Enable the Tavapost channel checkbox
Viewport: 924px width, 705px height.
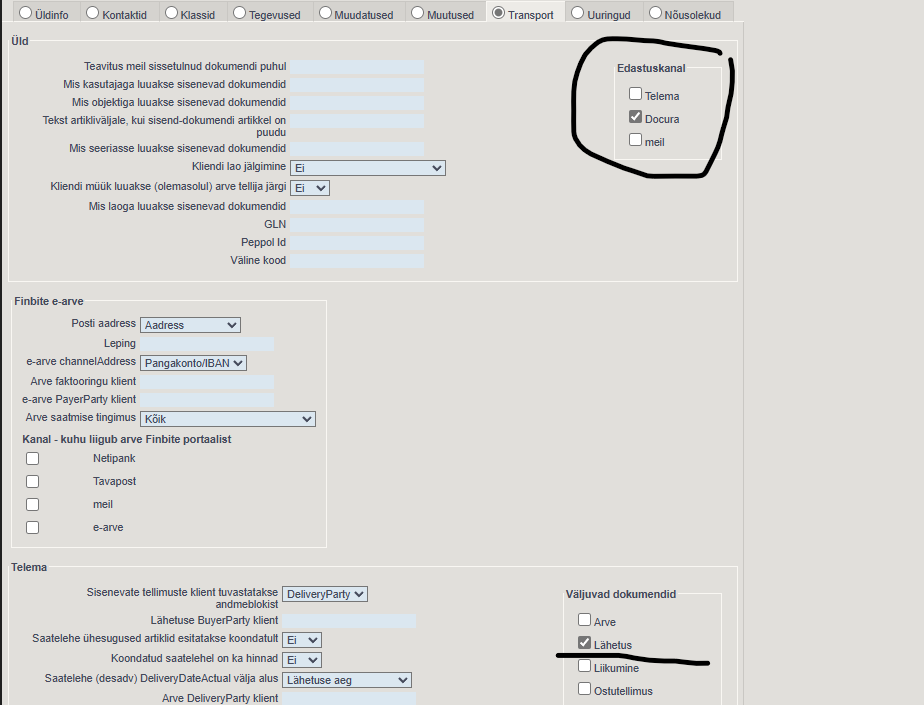pos(32,482)
